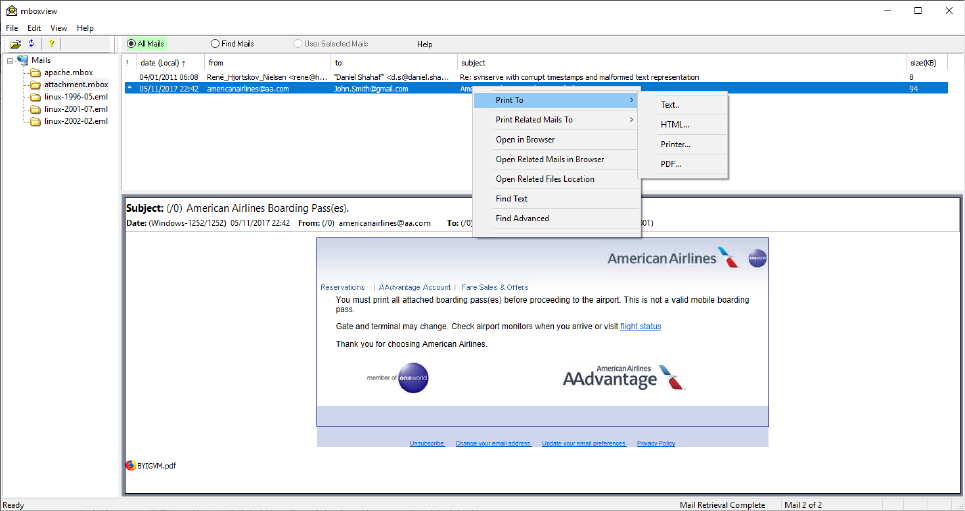
Task: Click the BYIGVM.pdf attachment icon
Action: coord(130,465)
